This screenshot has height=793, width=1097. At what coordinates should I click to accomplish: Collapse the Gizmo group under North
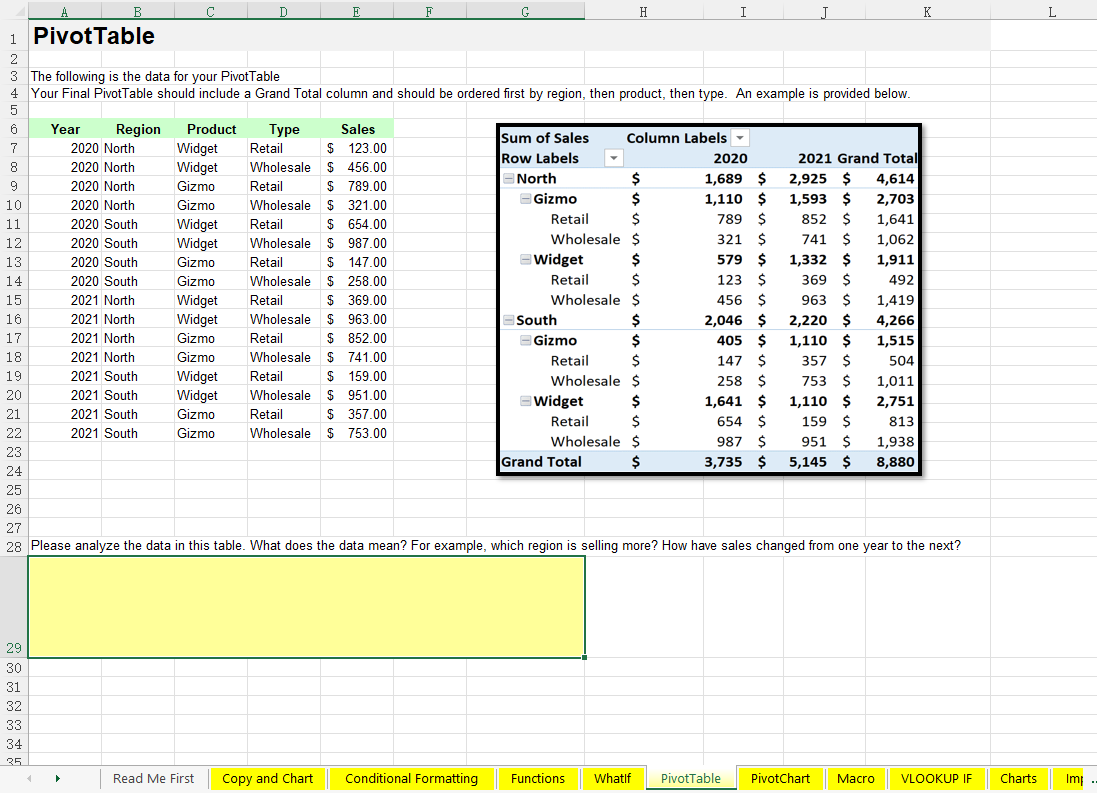click(523, 198)
